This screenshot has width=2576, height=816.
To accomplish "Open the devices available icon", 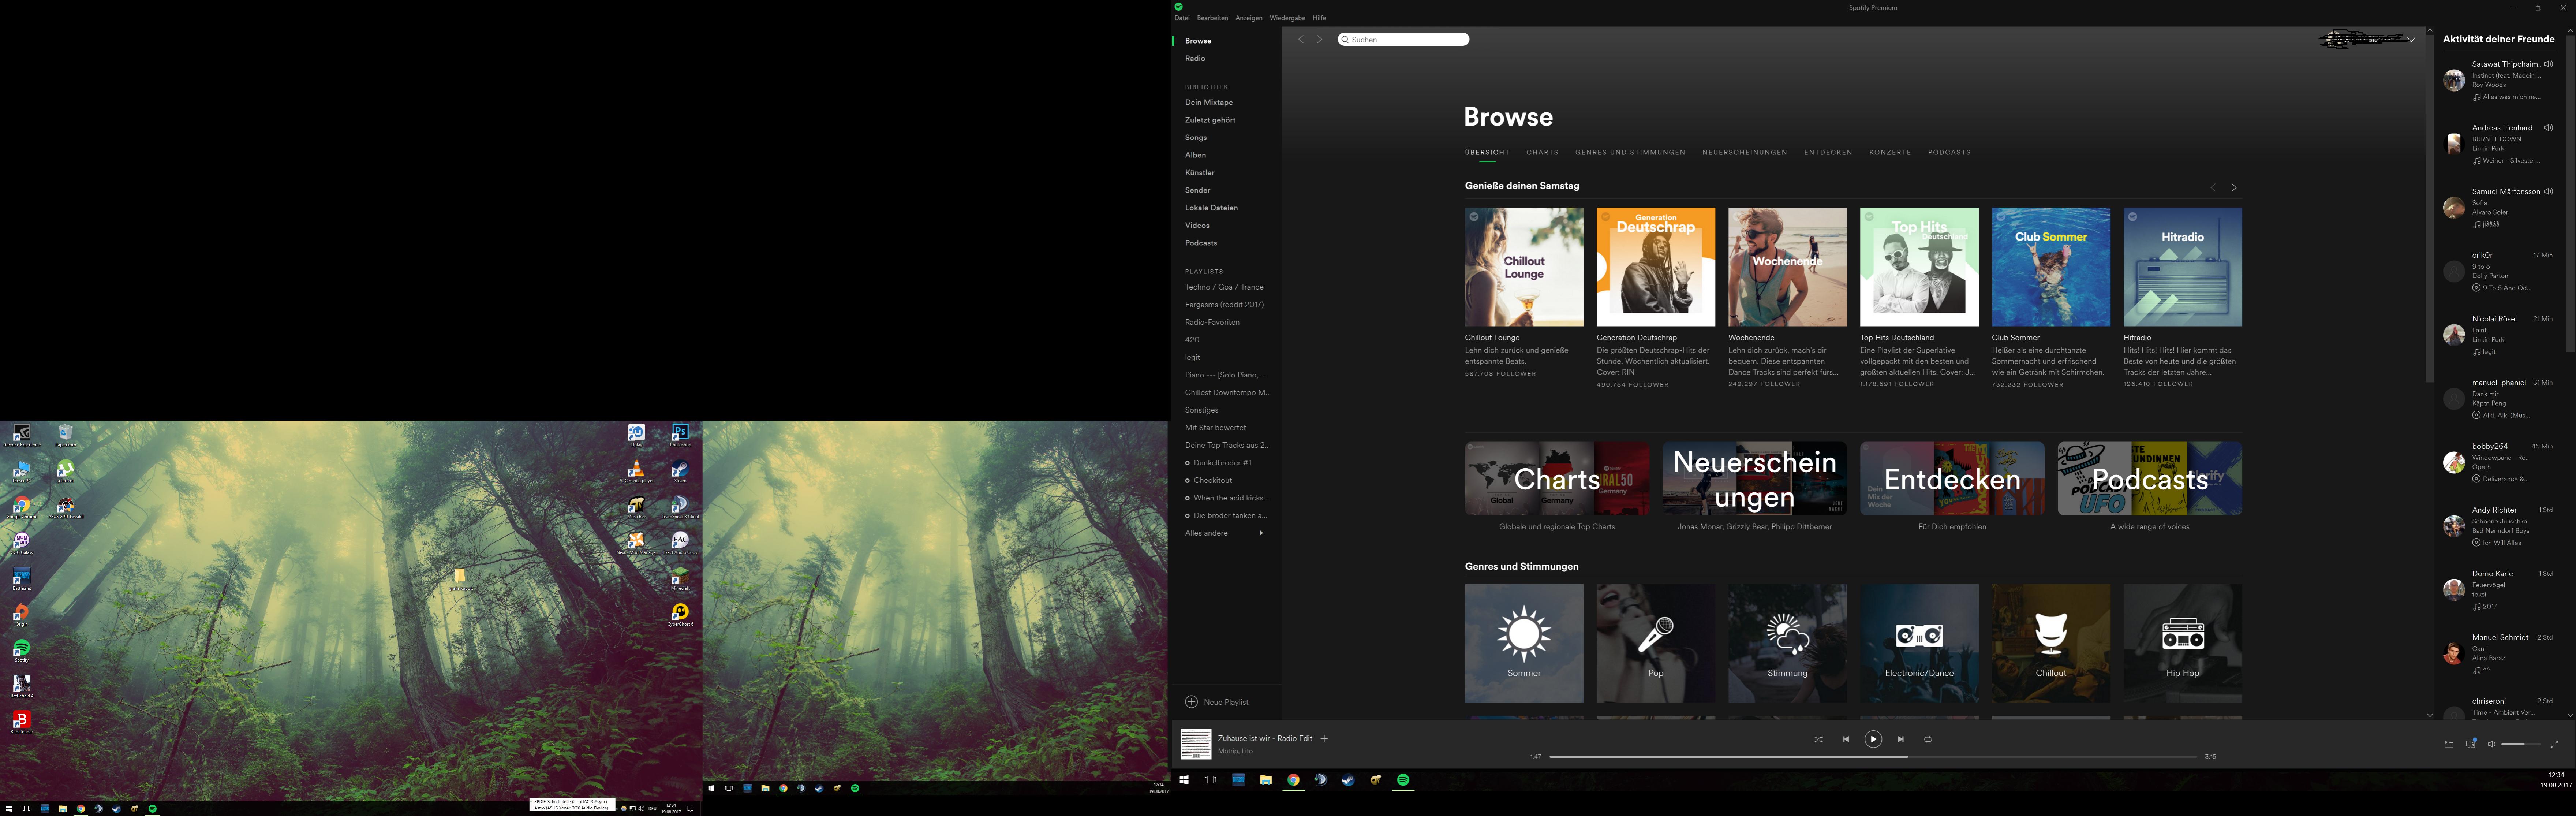I will [x=2471, y=743].
